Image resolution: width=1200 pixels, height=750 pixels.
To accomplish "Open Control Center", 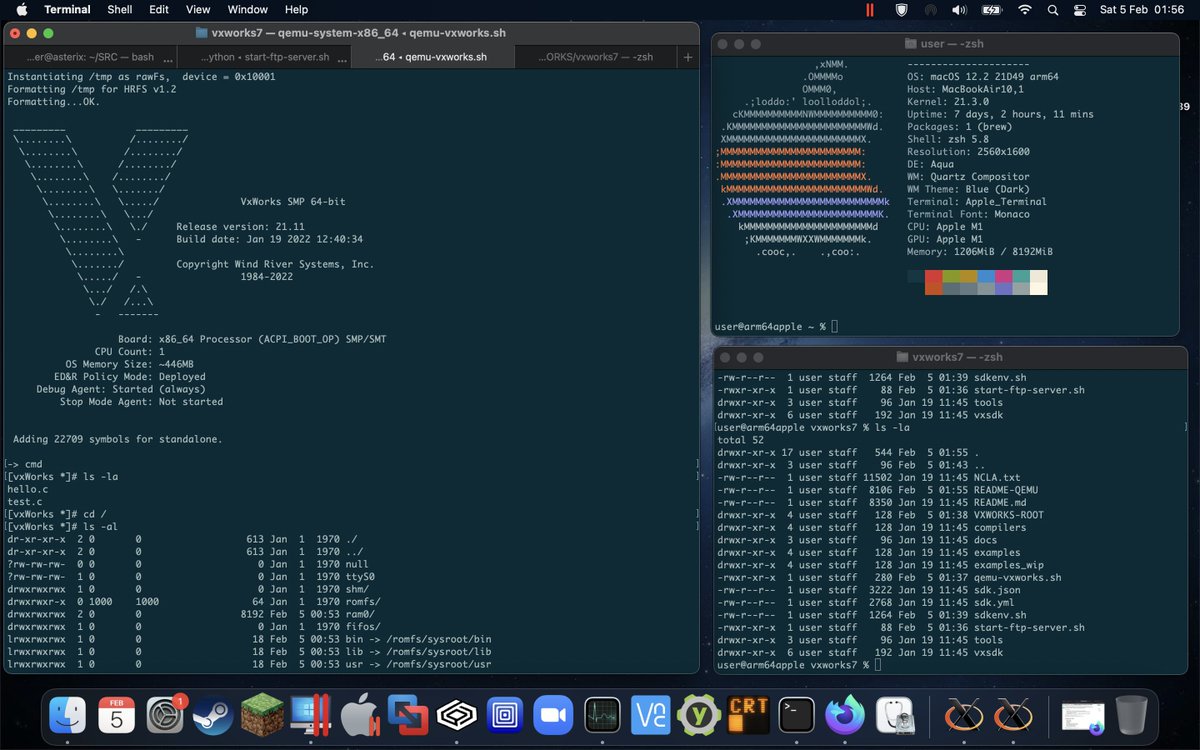I will pyautogui.click(x=1080, y=9).
